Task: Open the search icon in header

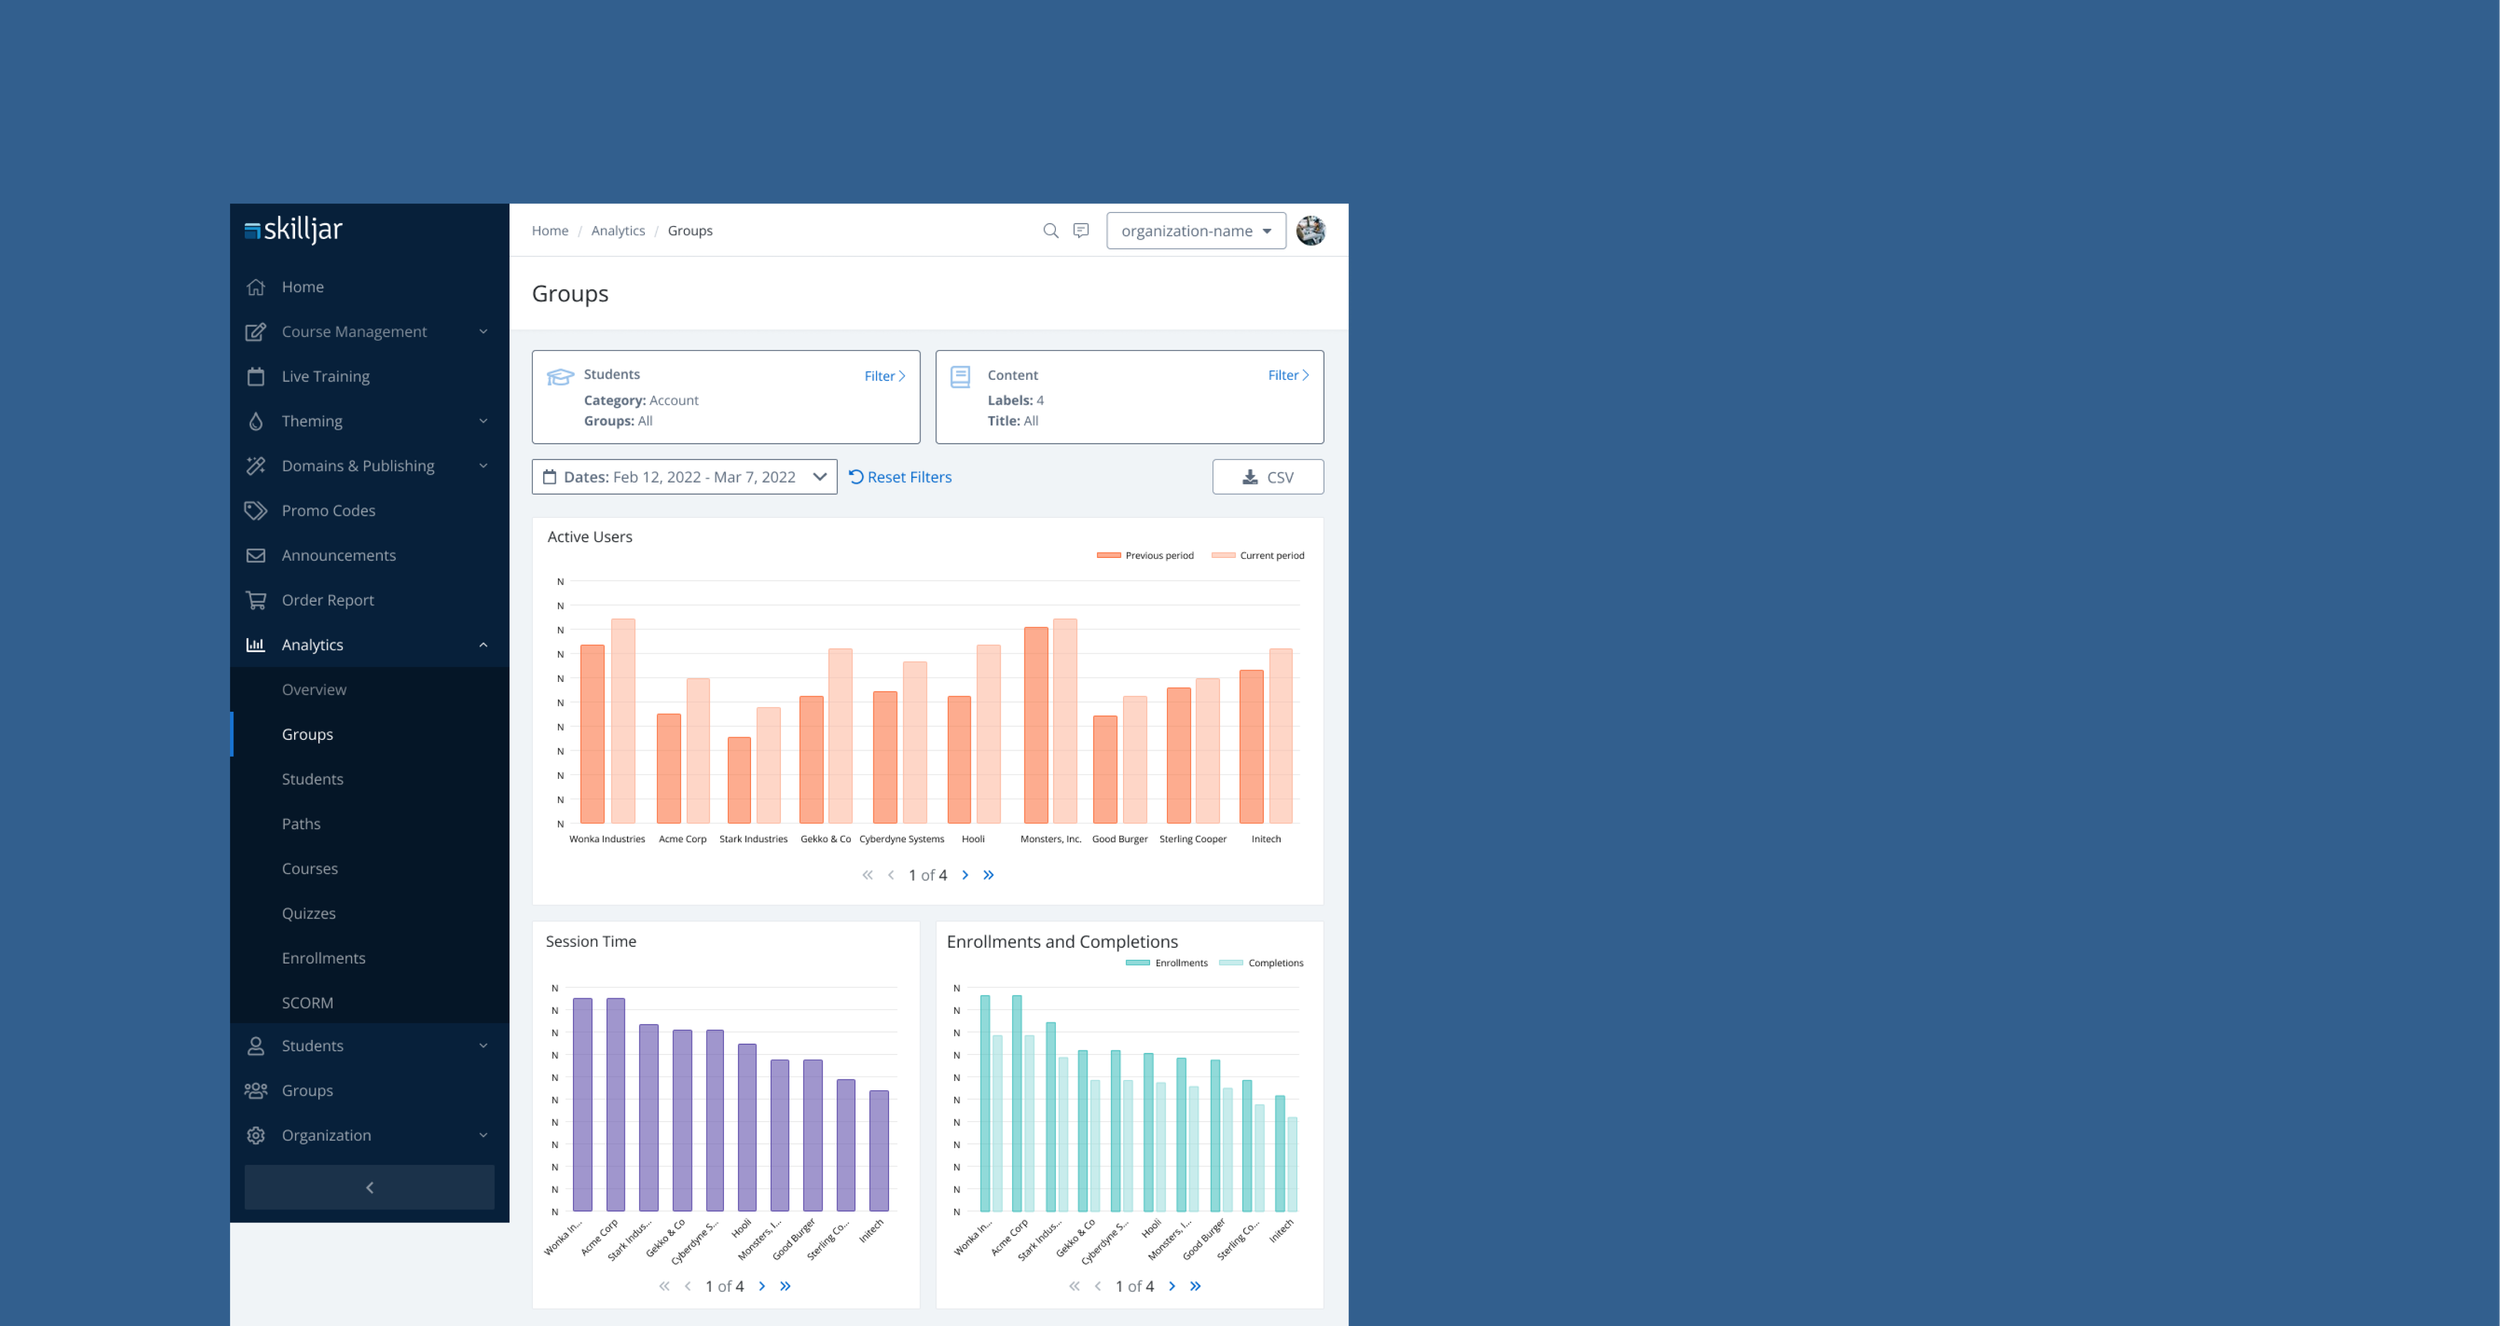Action: (1050, 231)
